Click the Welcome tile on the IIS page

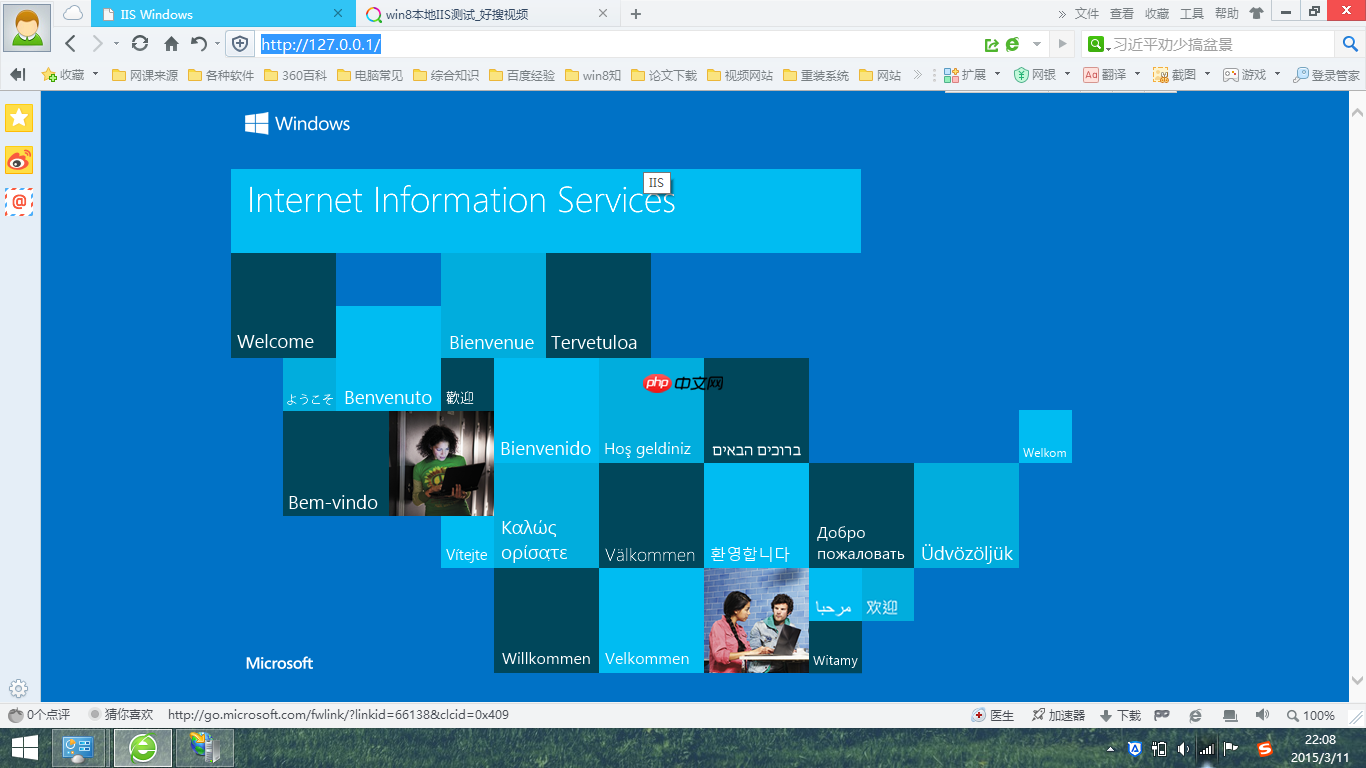(283, 305)
